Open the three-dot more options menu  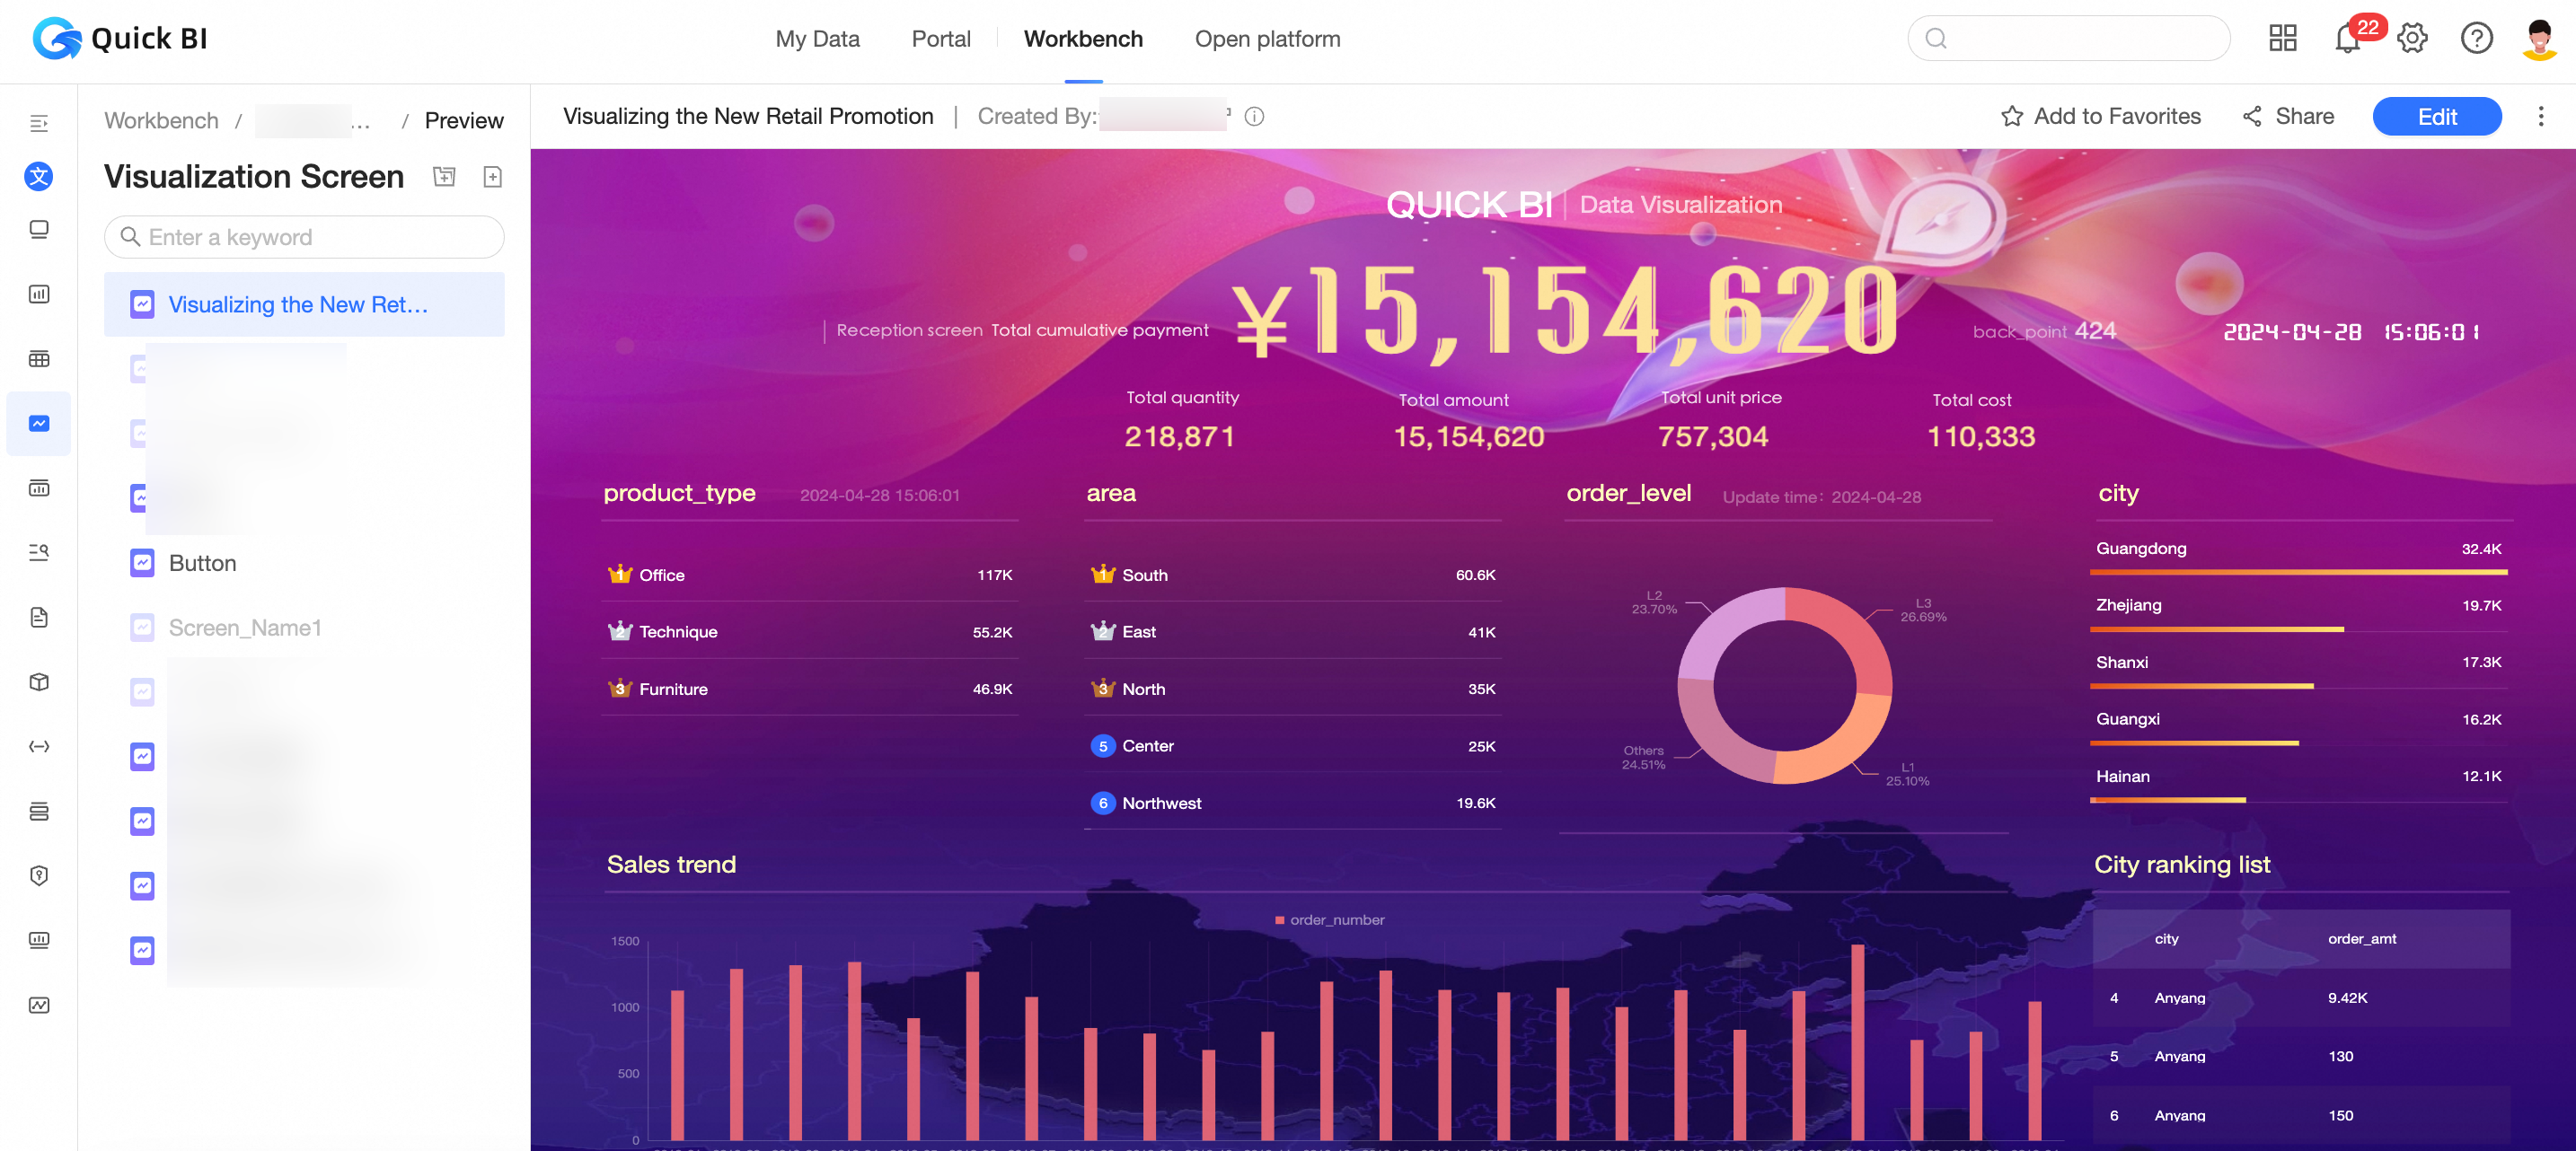pyautogui.click(x=2541, y=117)
